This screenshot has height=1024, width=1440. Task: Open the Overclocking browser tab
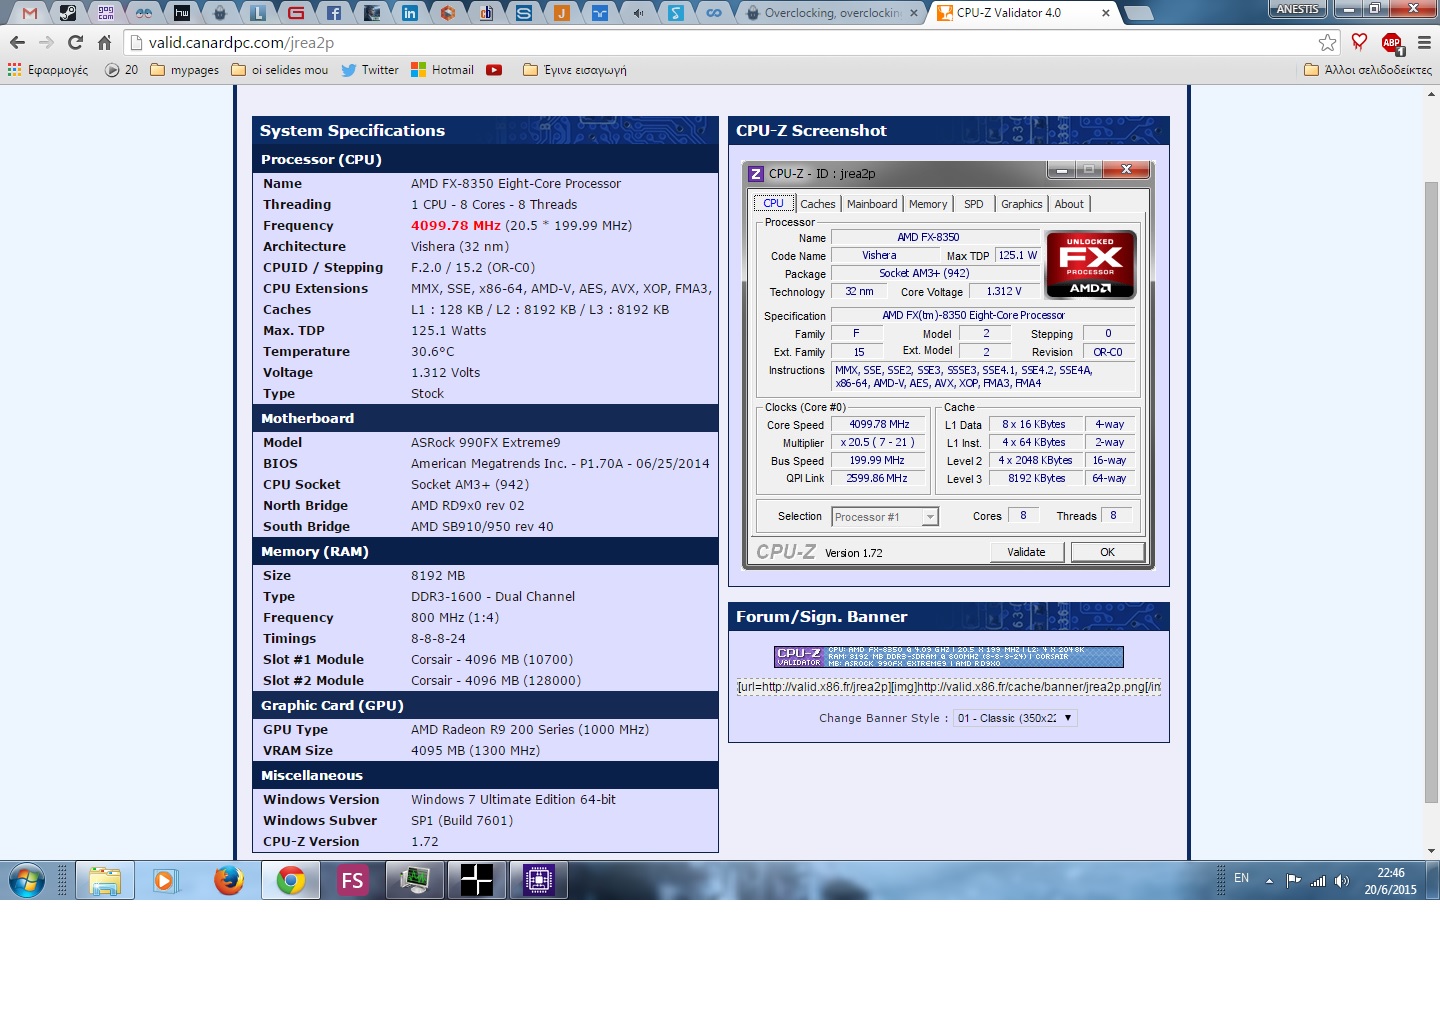[x=832, y=13]
